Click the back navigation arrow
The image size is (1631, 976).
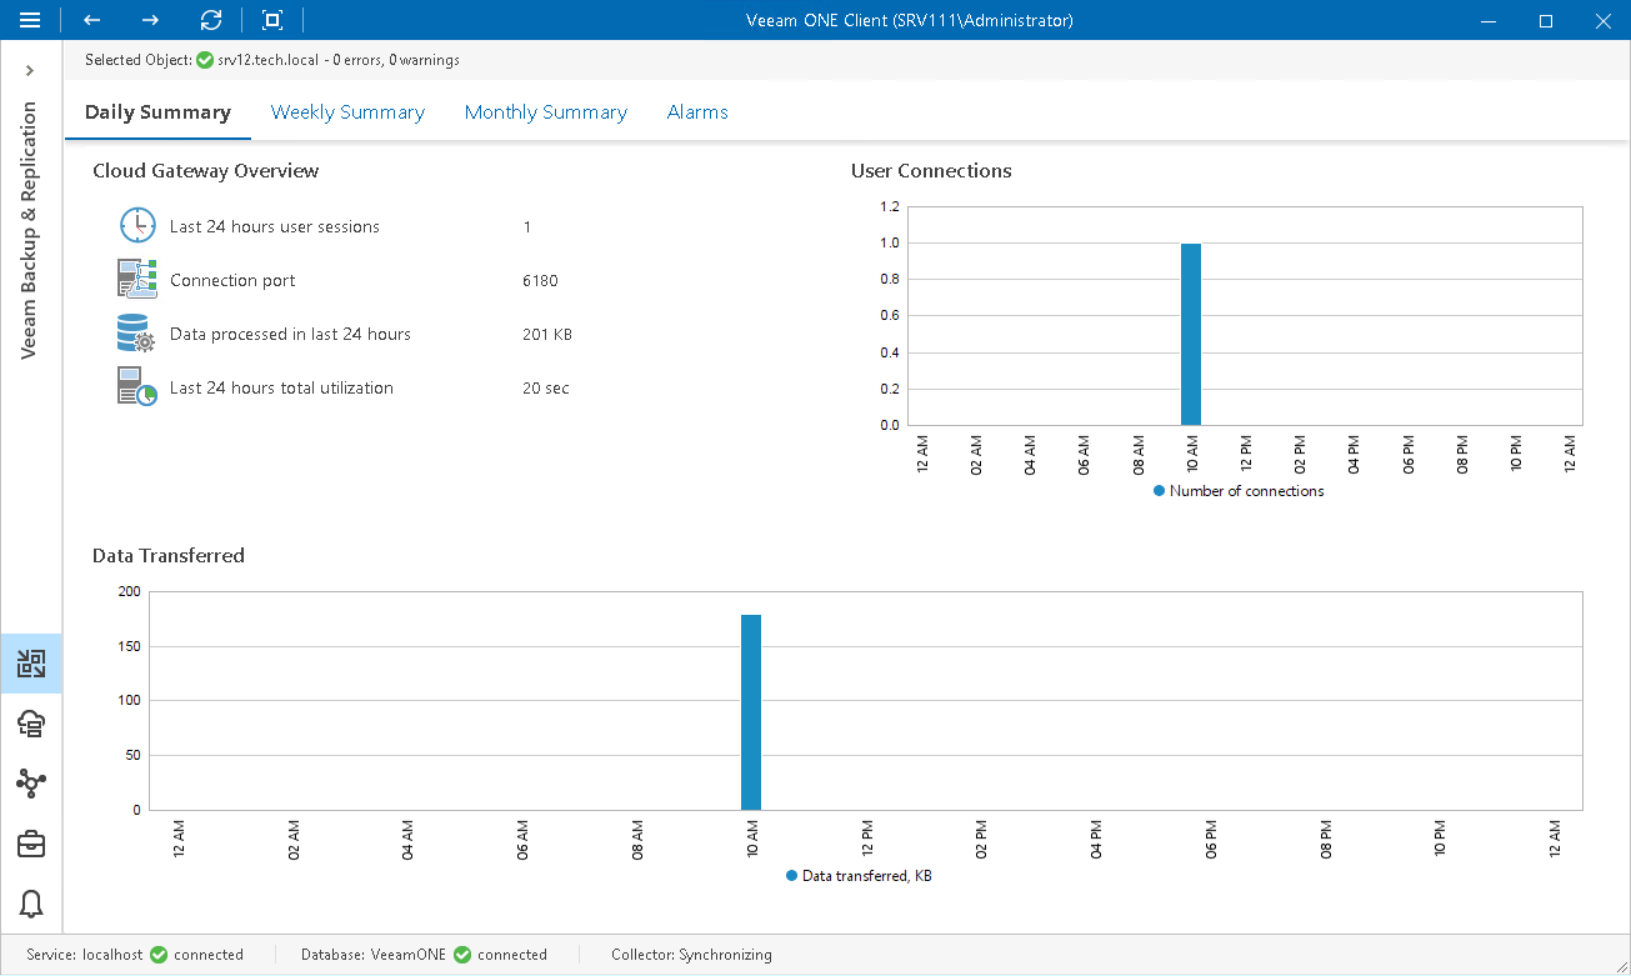[x=91, y=20]
